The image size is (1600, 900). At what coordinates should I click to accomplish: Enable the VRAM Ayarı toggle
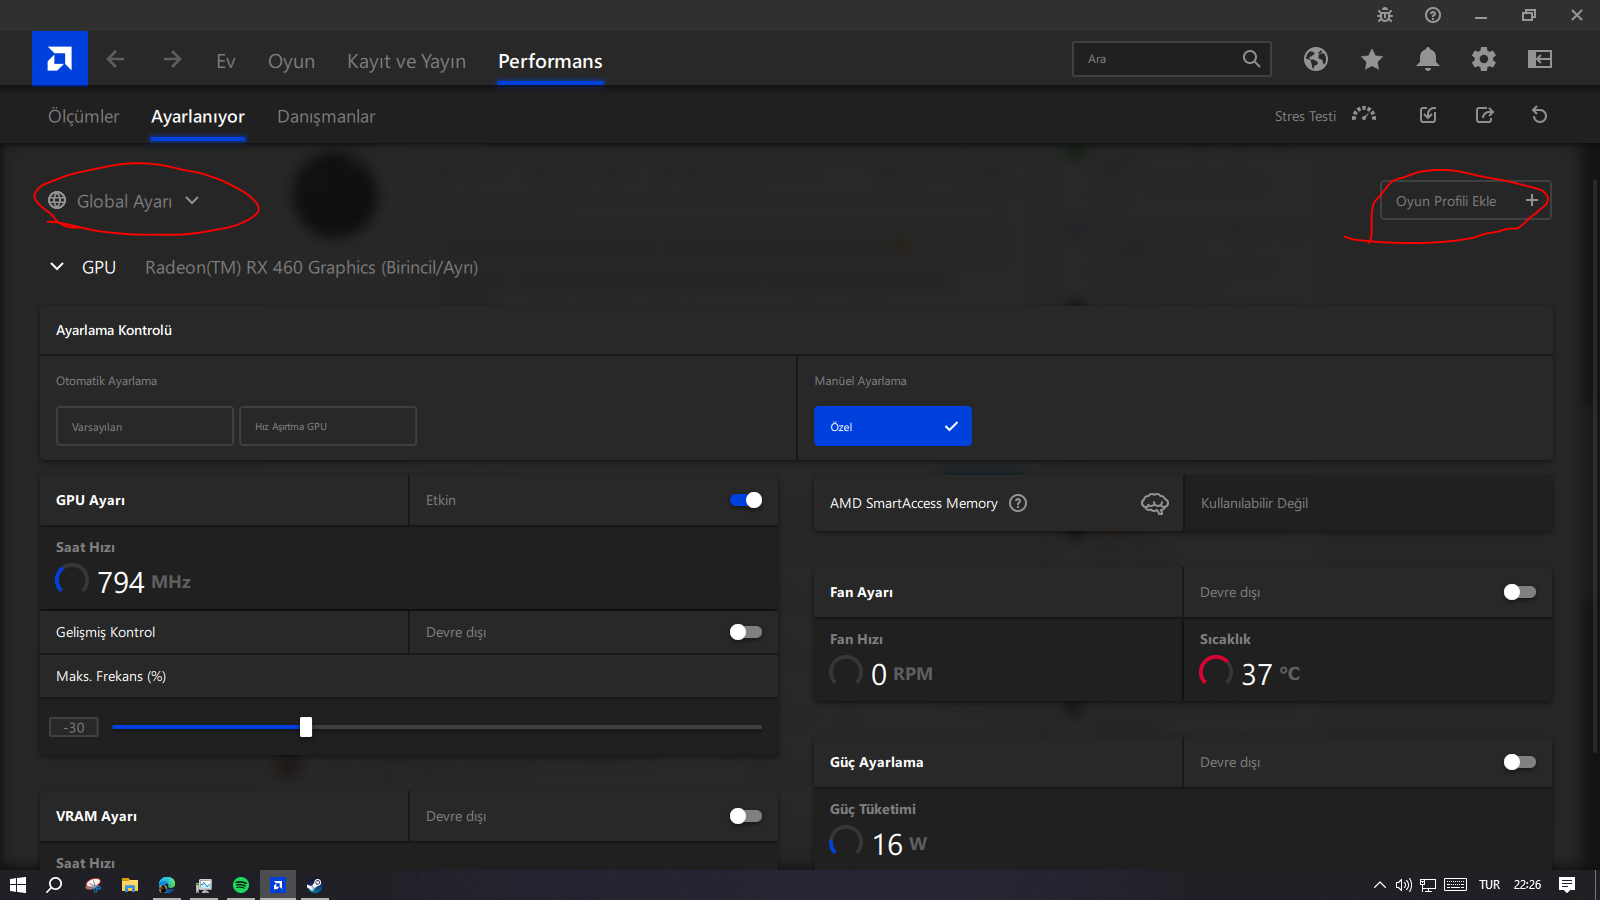(x=746, y=816)
